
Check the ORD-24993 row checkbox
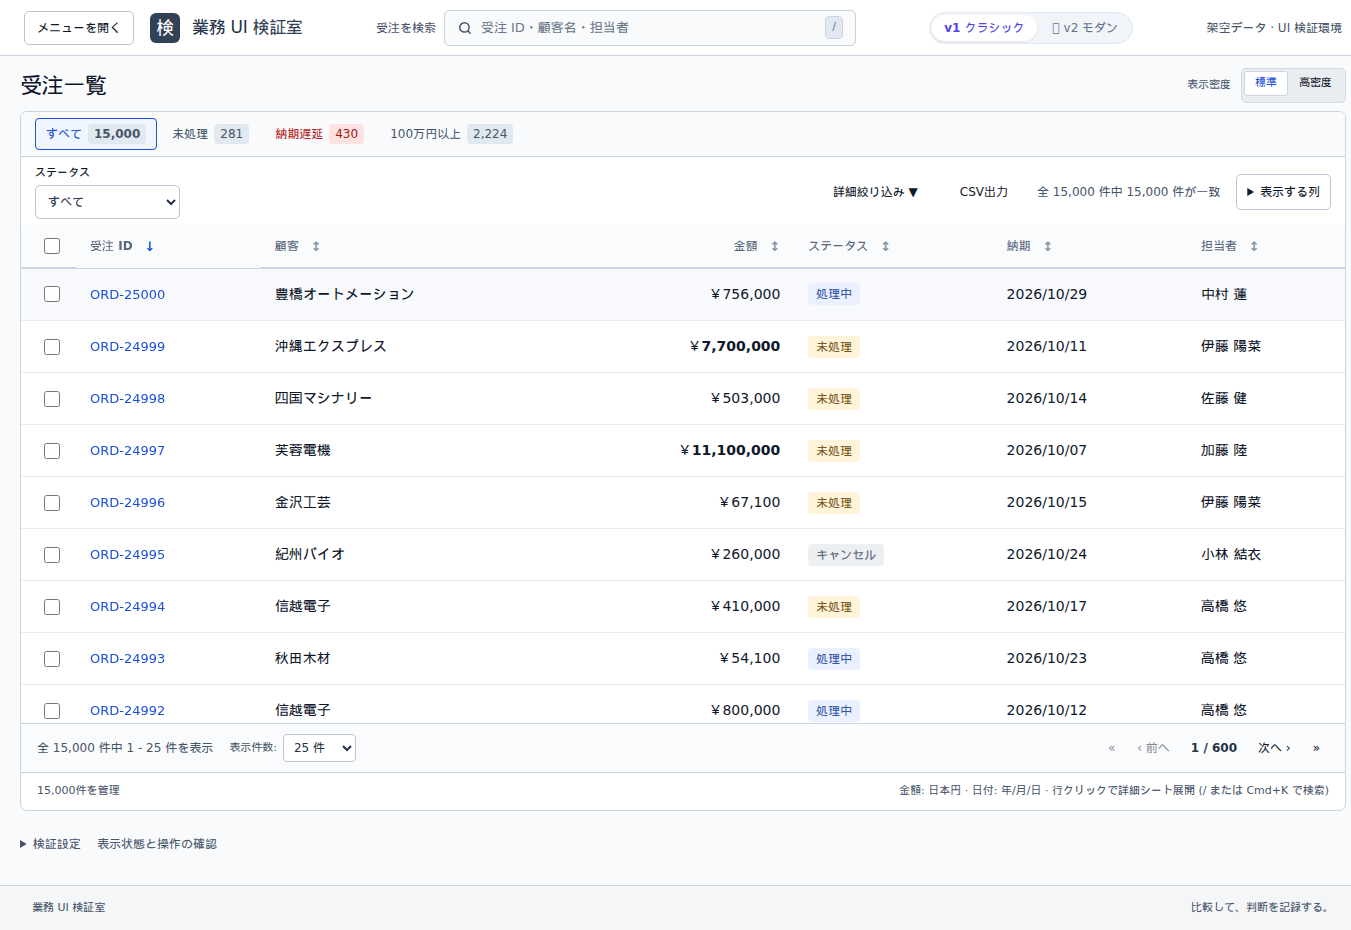(x=52, y=659)
